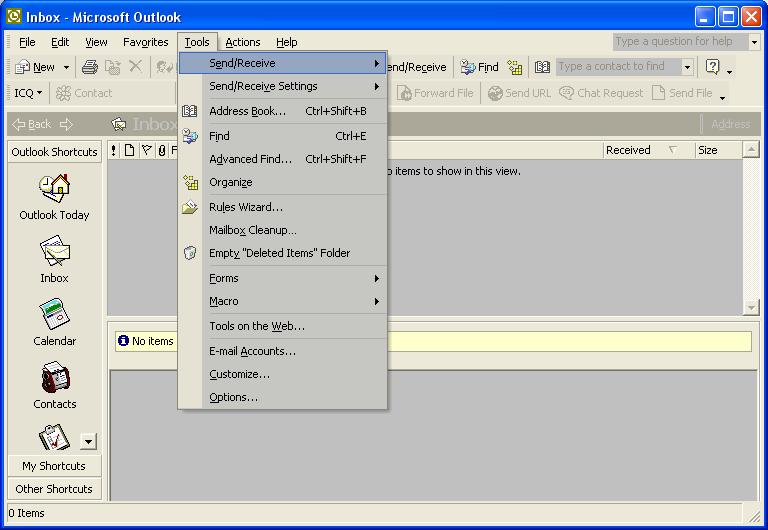This screenshot has width=768, height=530.
Task: Choose Find from Tools menu
Action: [x=283, y=136]
